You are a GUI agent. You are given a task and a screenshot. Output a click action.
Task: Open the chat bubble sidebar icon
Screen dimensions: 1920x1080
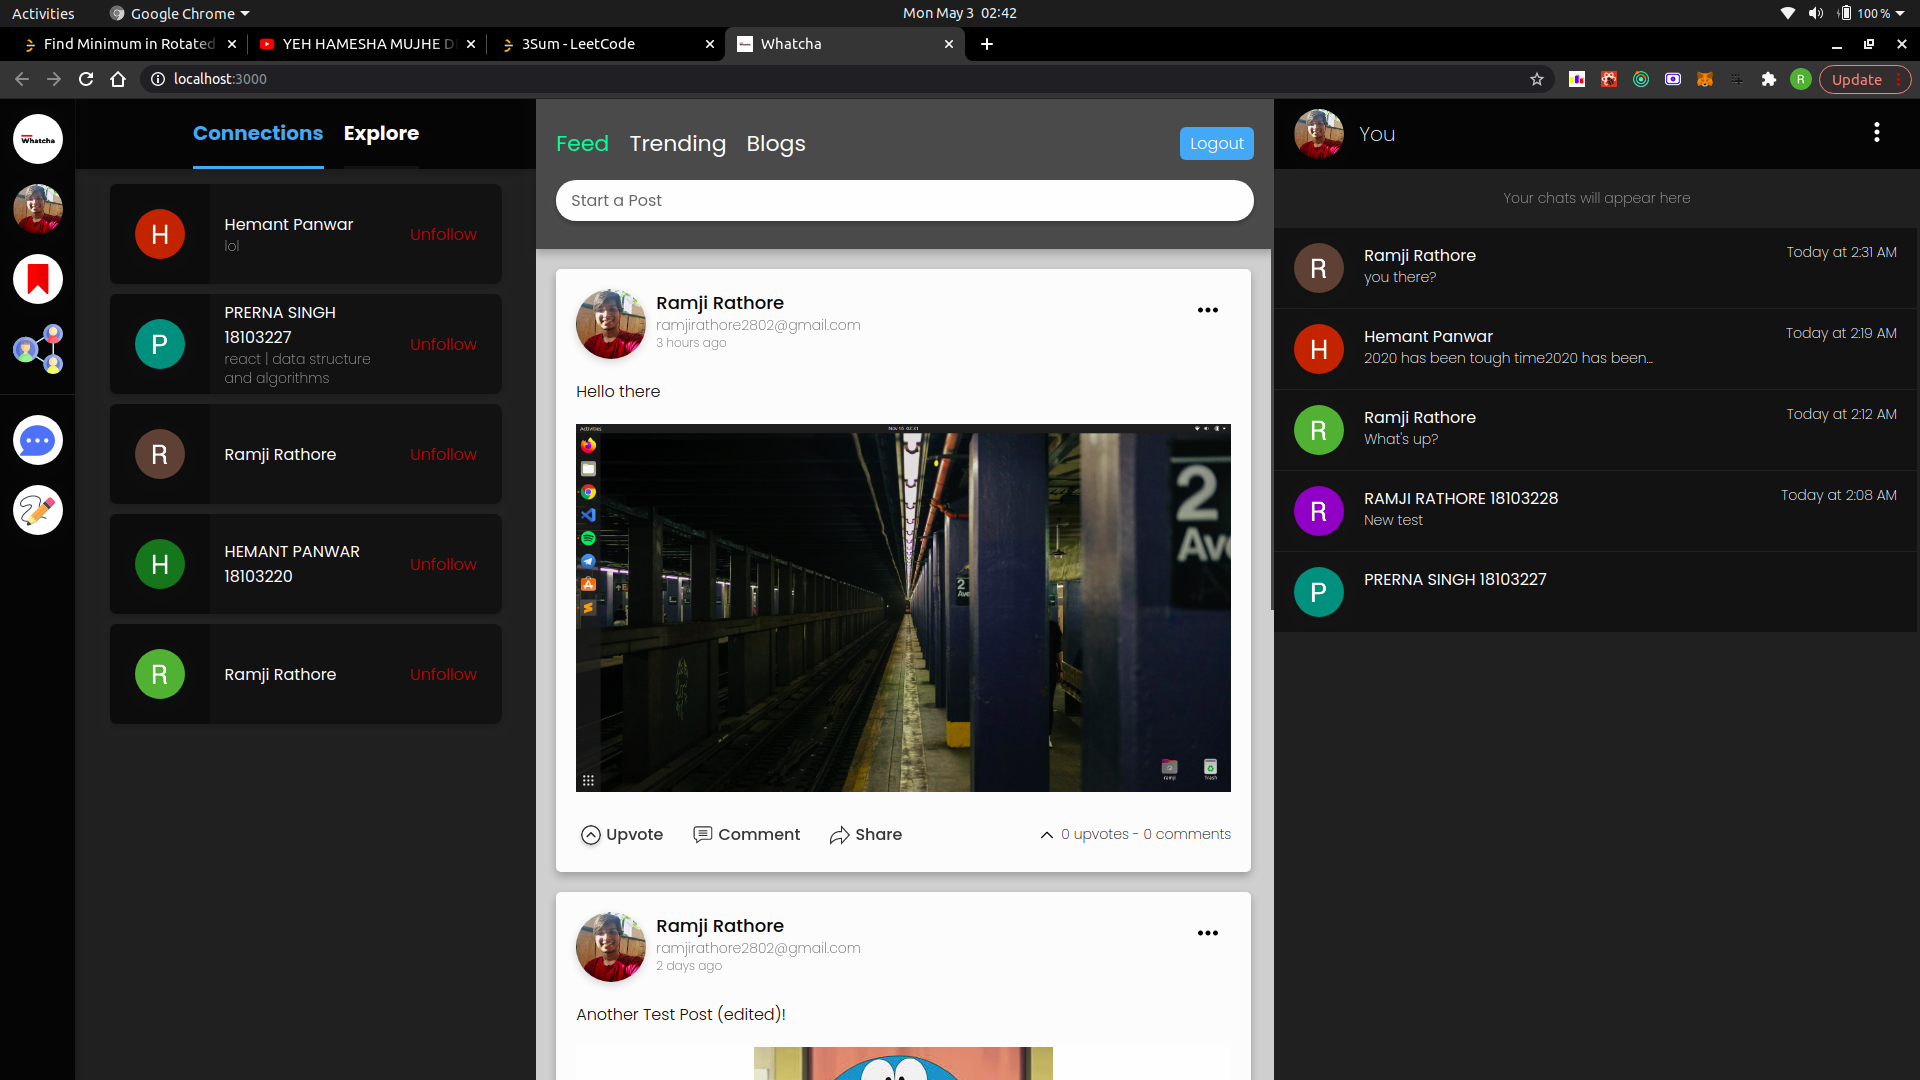coord(38,440)
